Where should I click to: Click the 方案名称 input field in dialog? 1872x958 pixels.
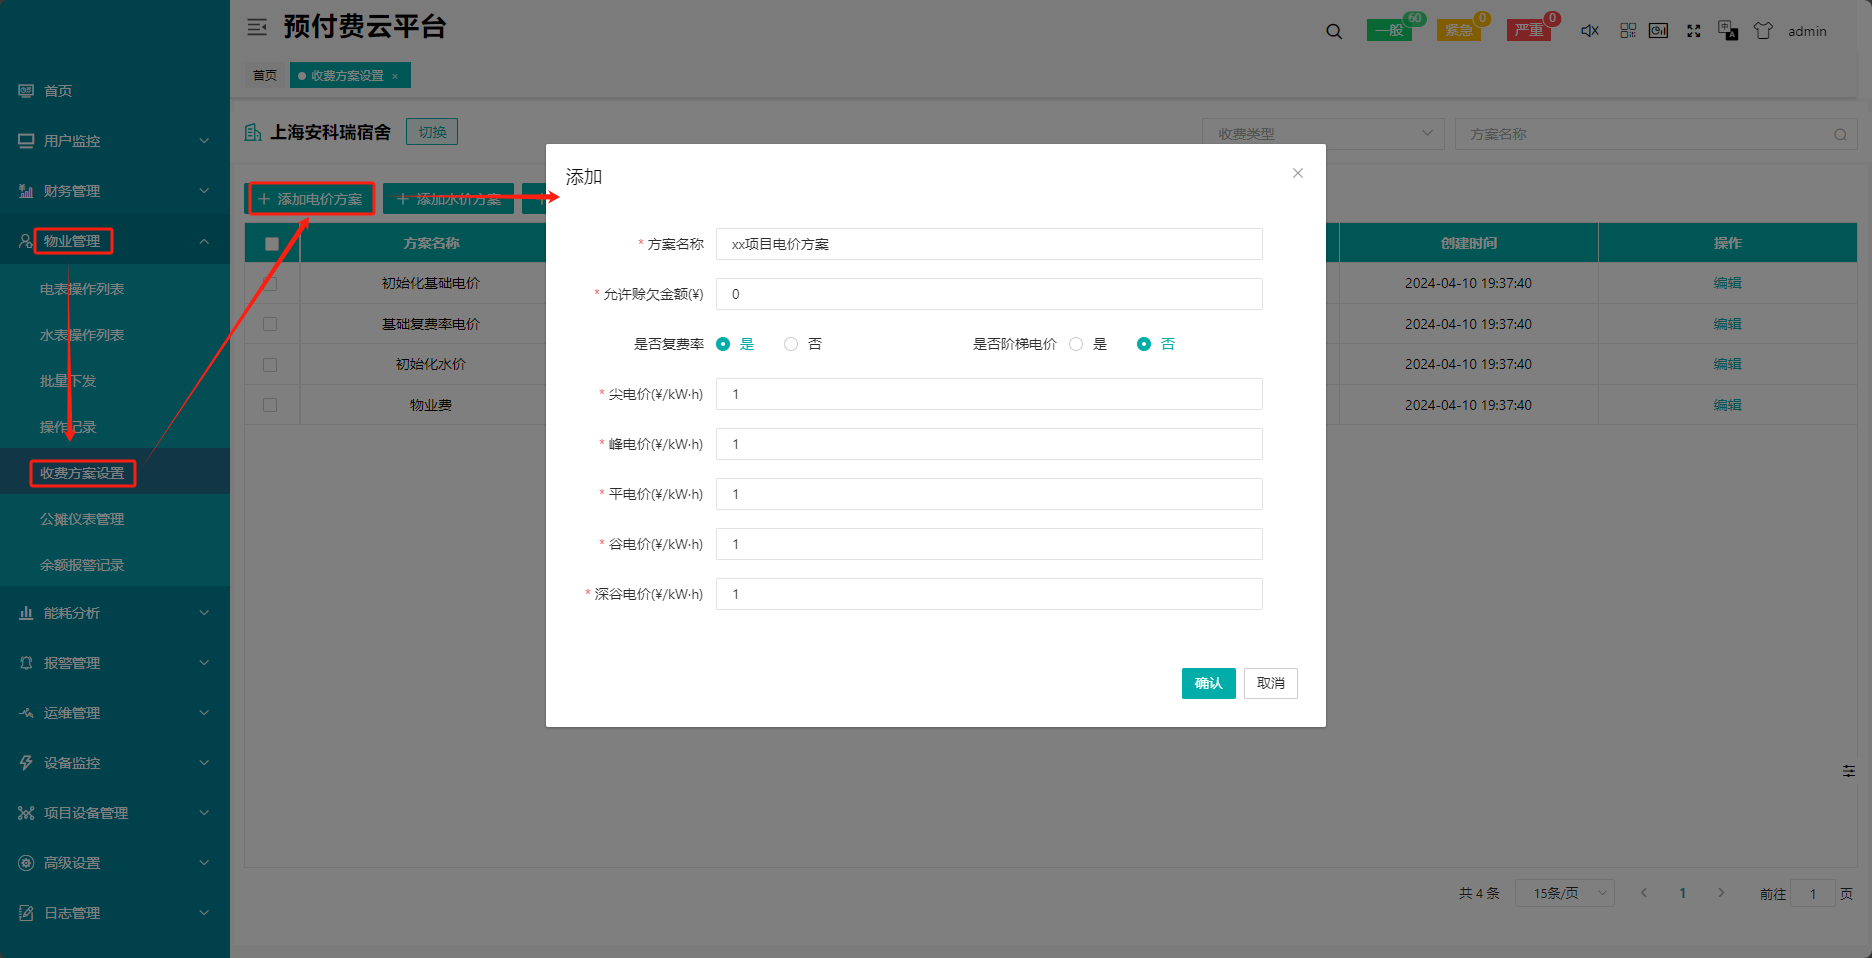[988, 244]
